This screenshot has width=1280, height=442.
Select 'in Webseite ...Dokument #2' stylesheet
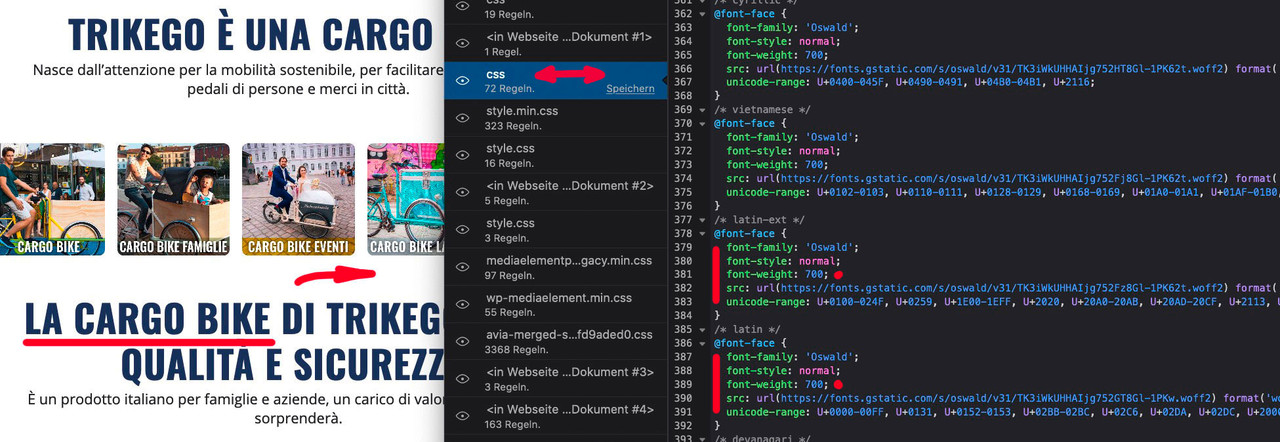tap(555, 192)
